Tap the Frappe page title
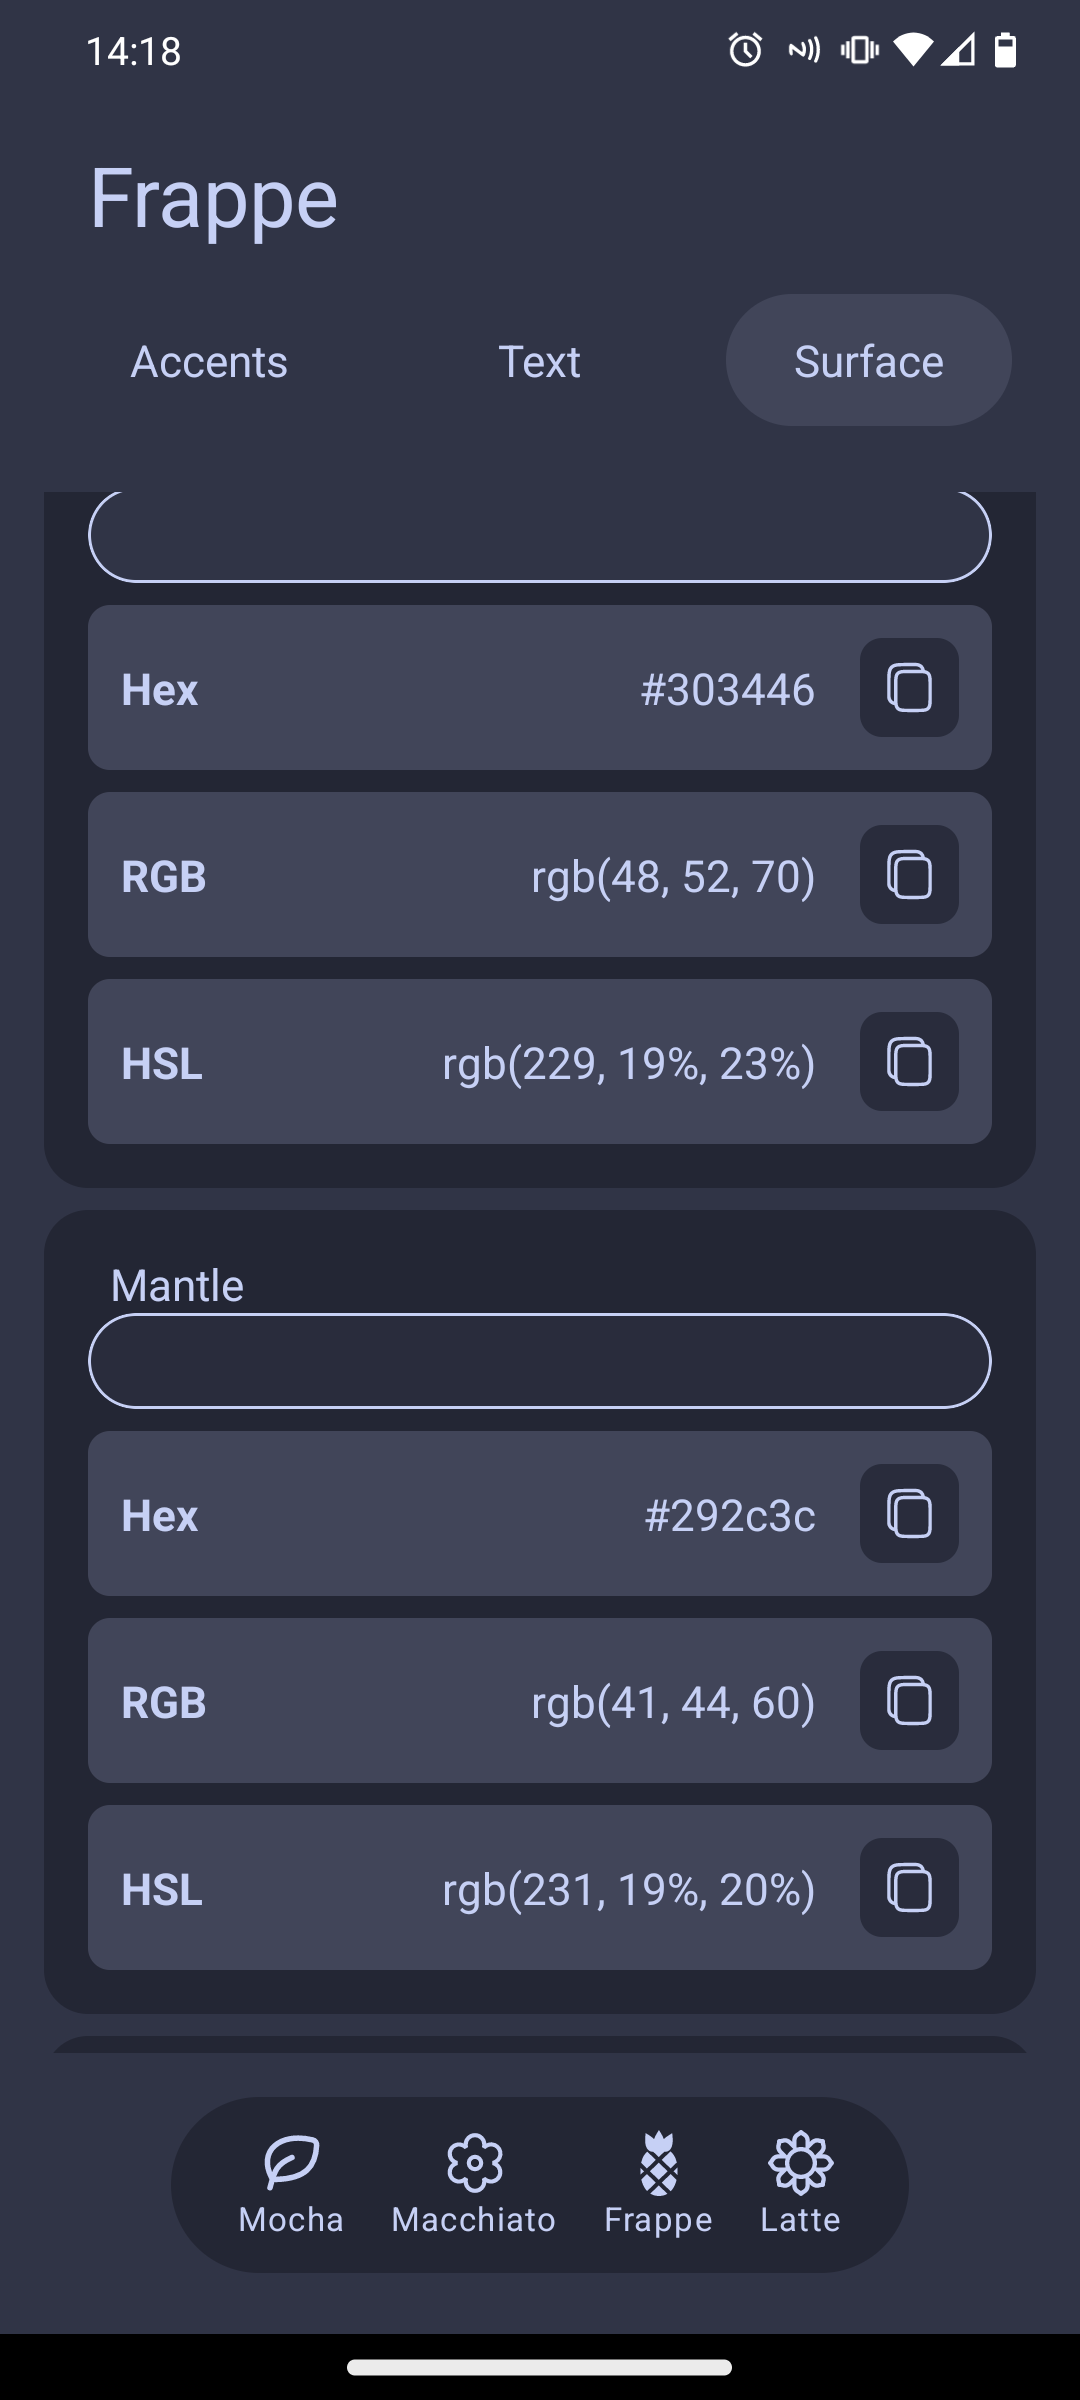 click(213, 198)
